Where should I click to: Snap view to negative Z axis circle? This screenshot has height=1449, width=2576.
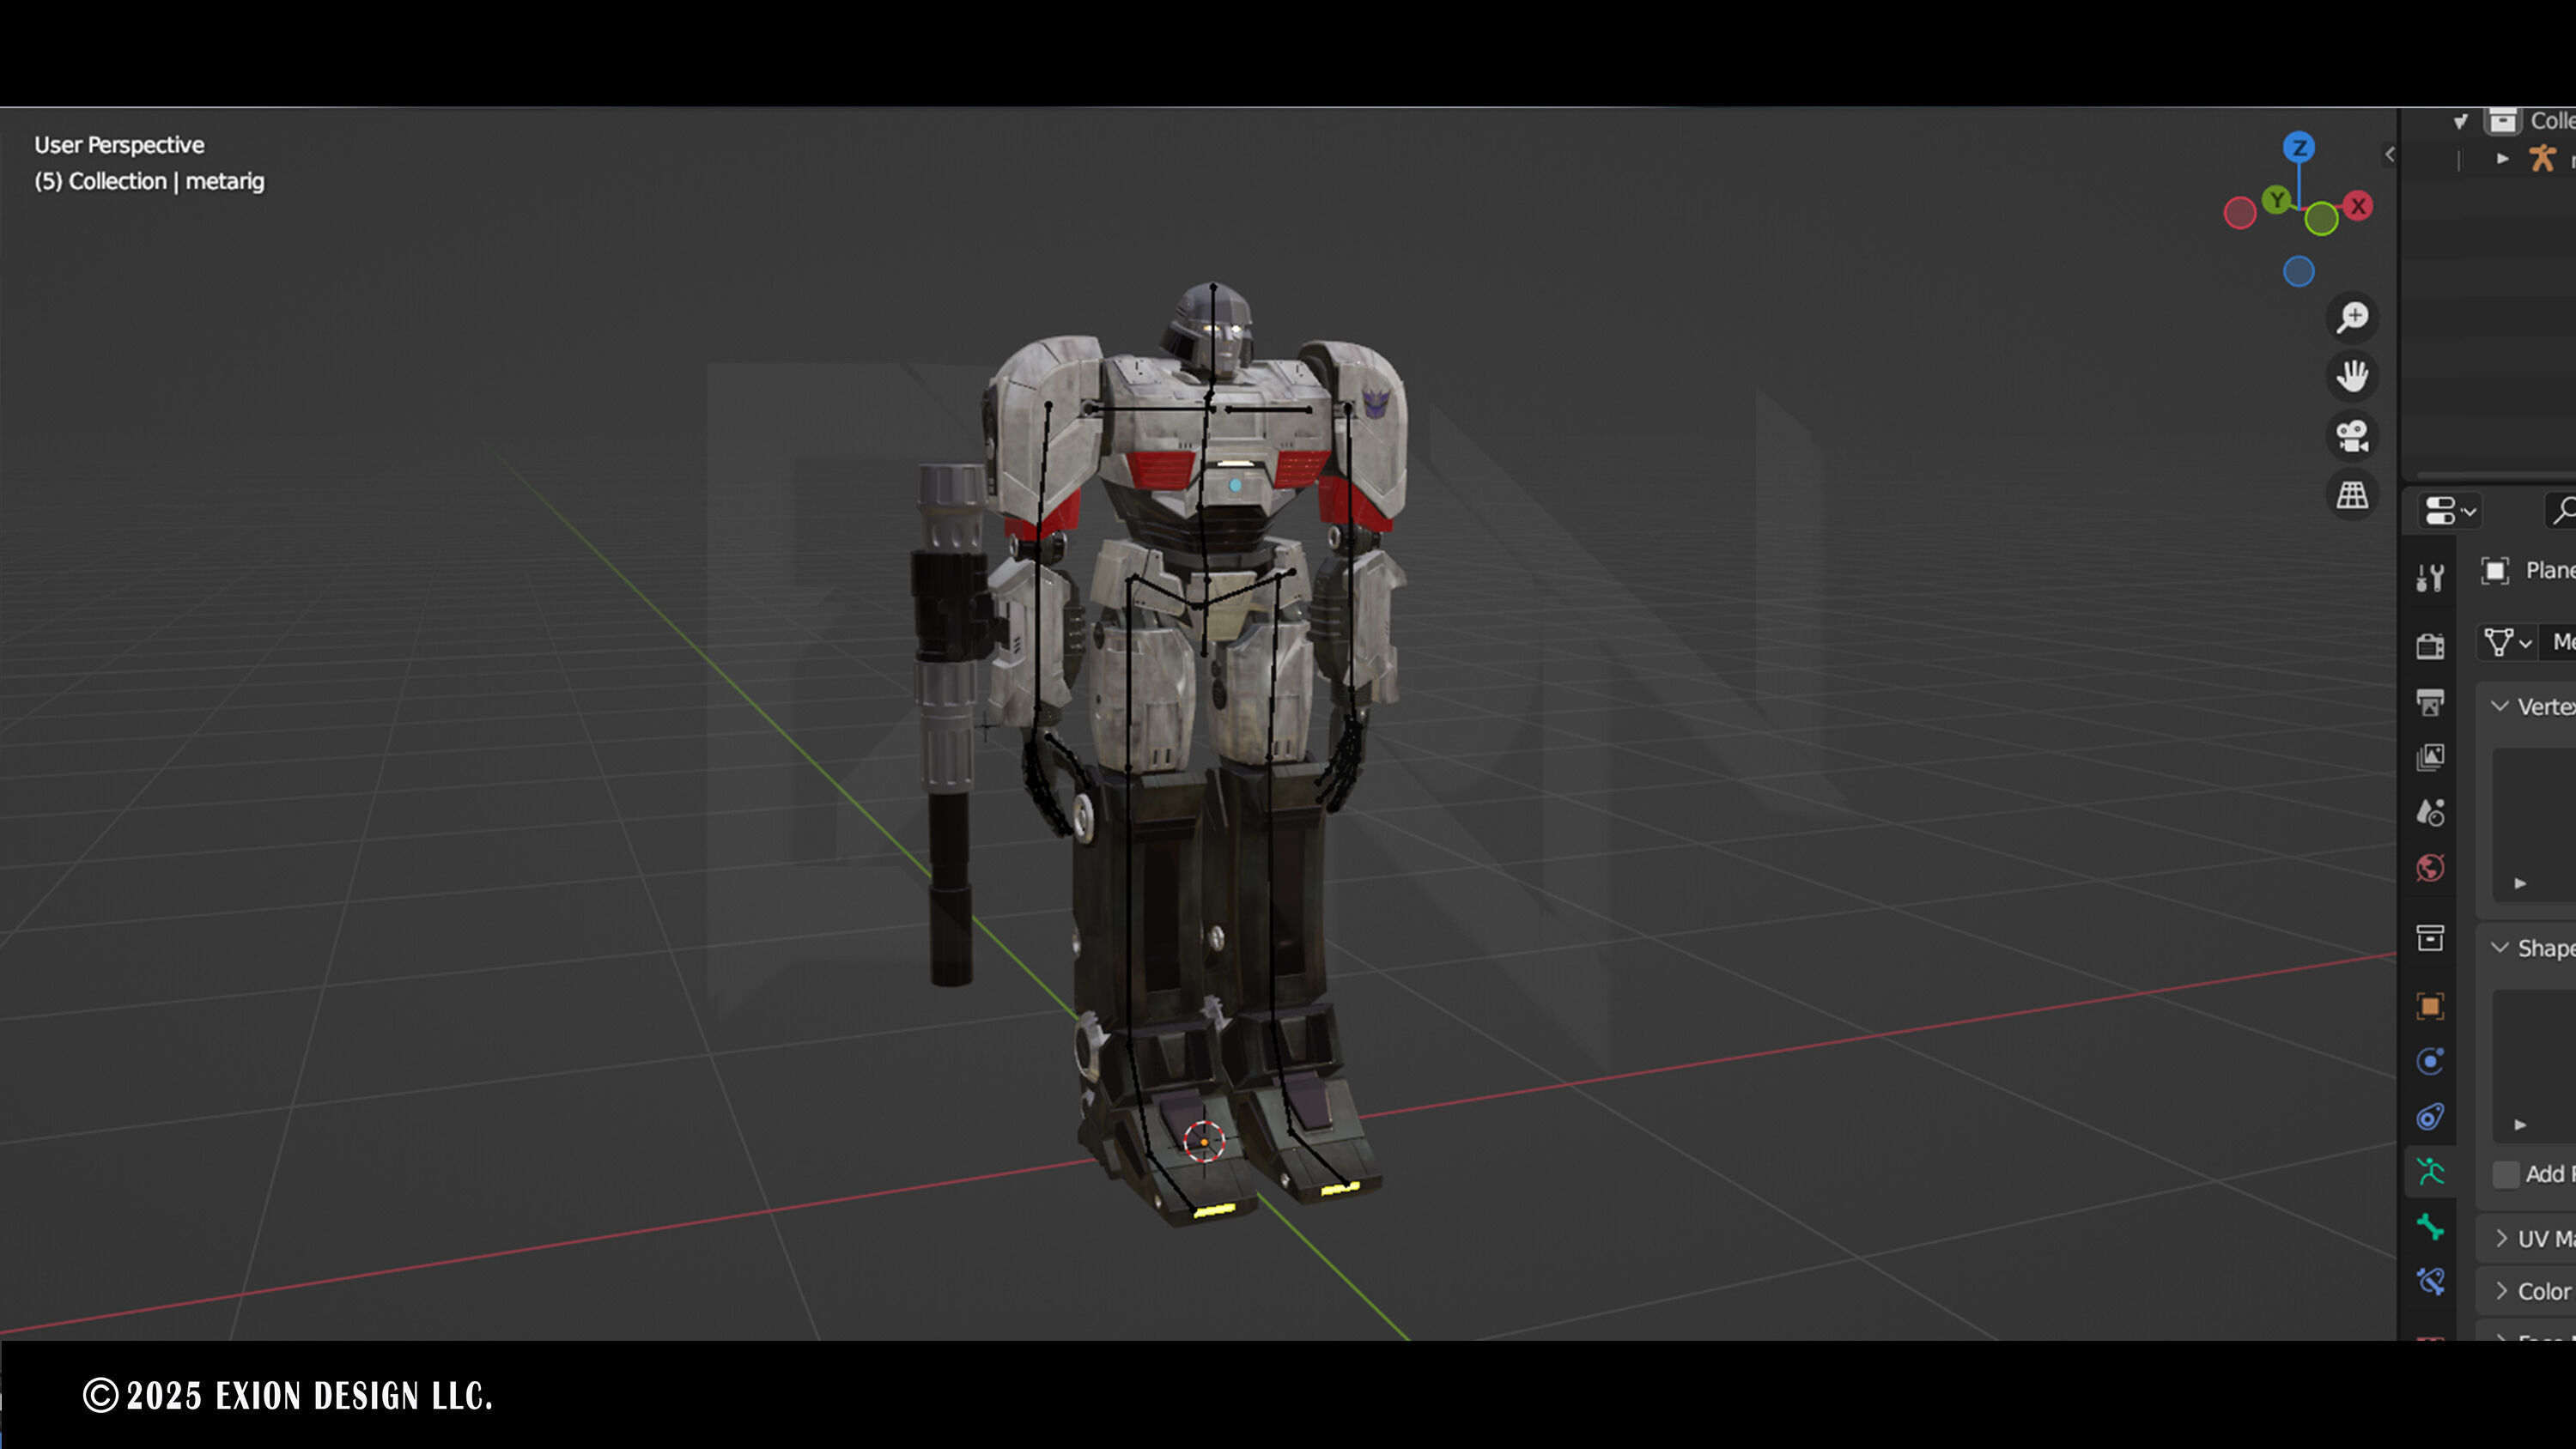[2299, 272]
